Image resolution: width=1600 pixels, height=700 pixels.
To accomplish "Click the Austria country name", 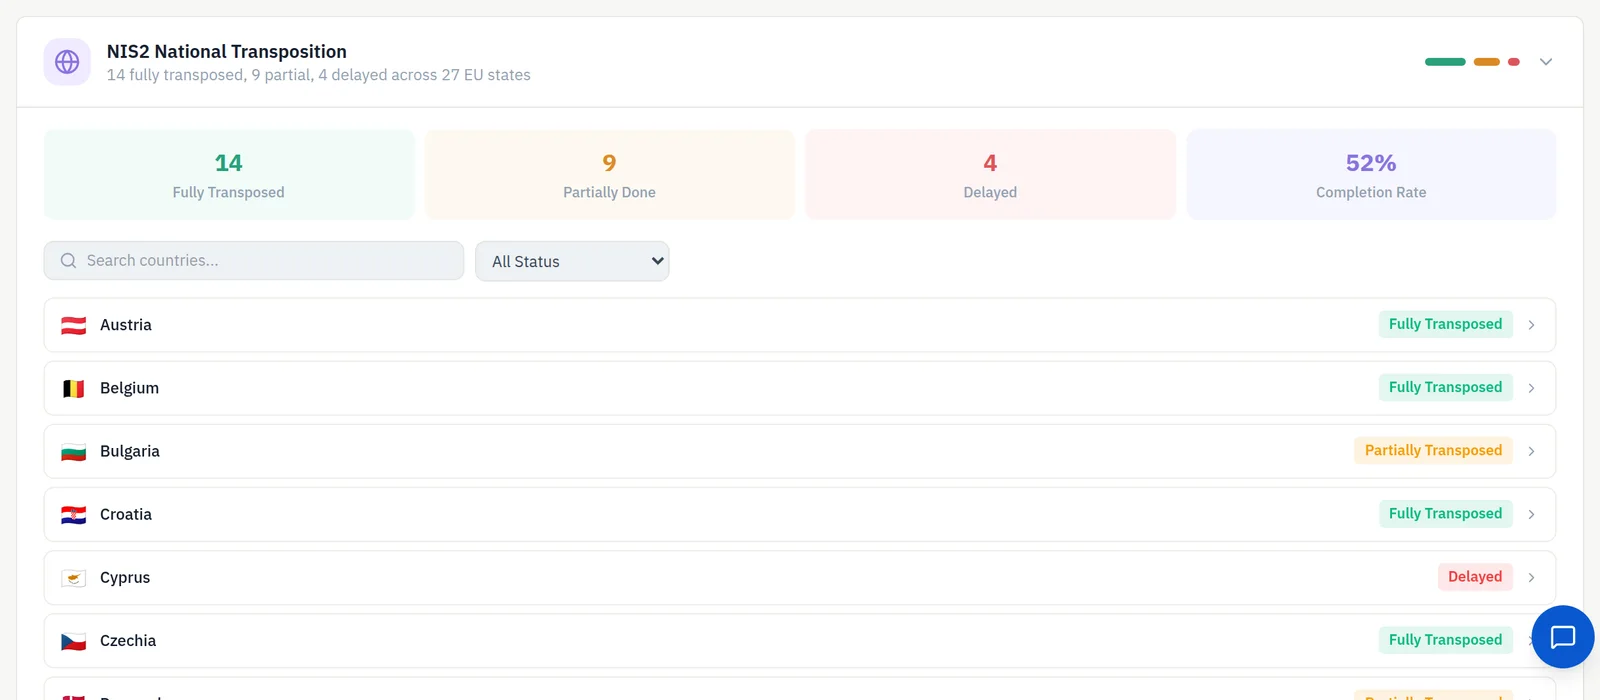I will coord(126,325).
